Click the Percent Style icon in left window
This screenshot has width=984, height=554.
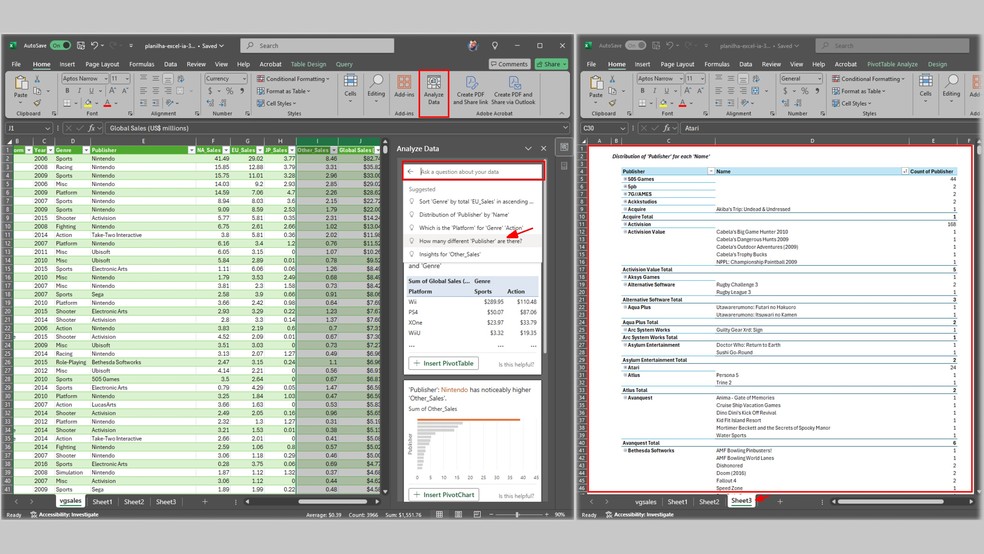coord(229,91)
